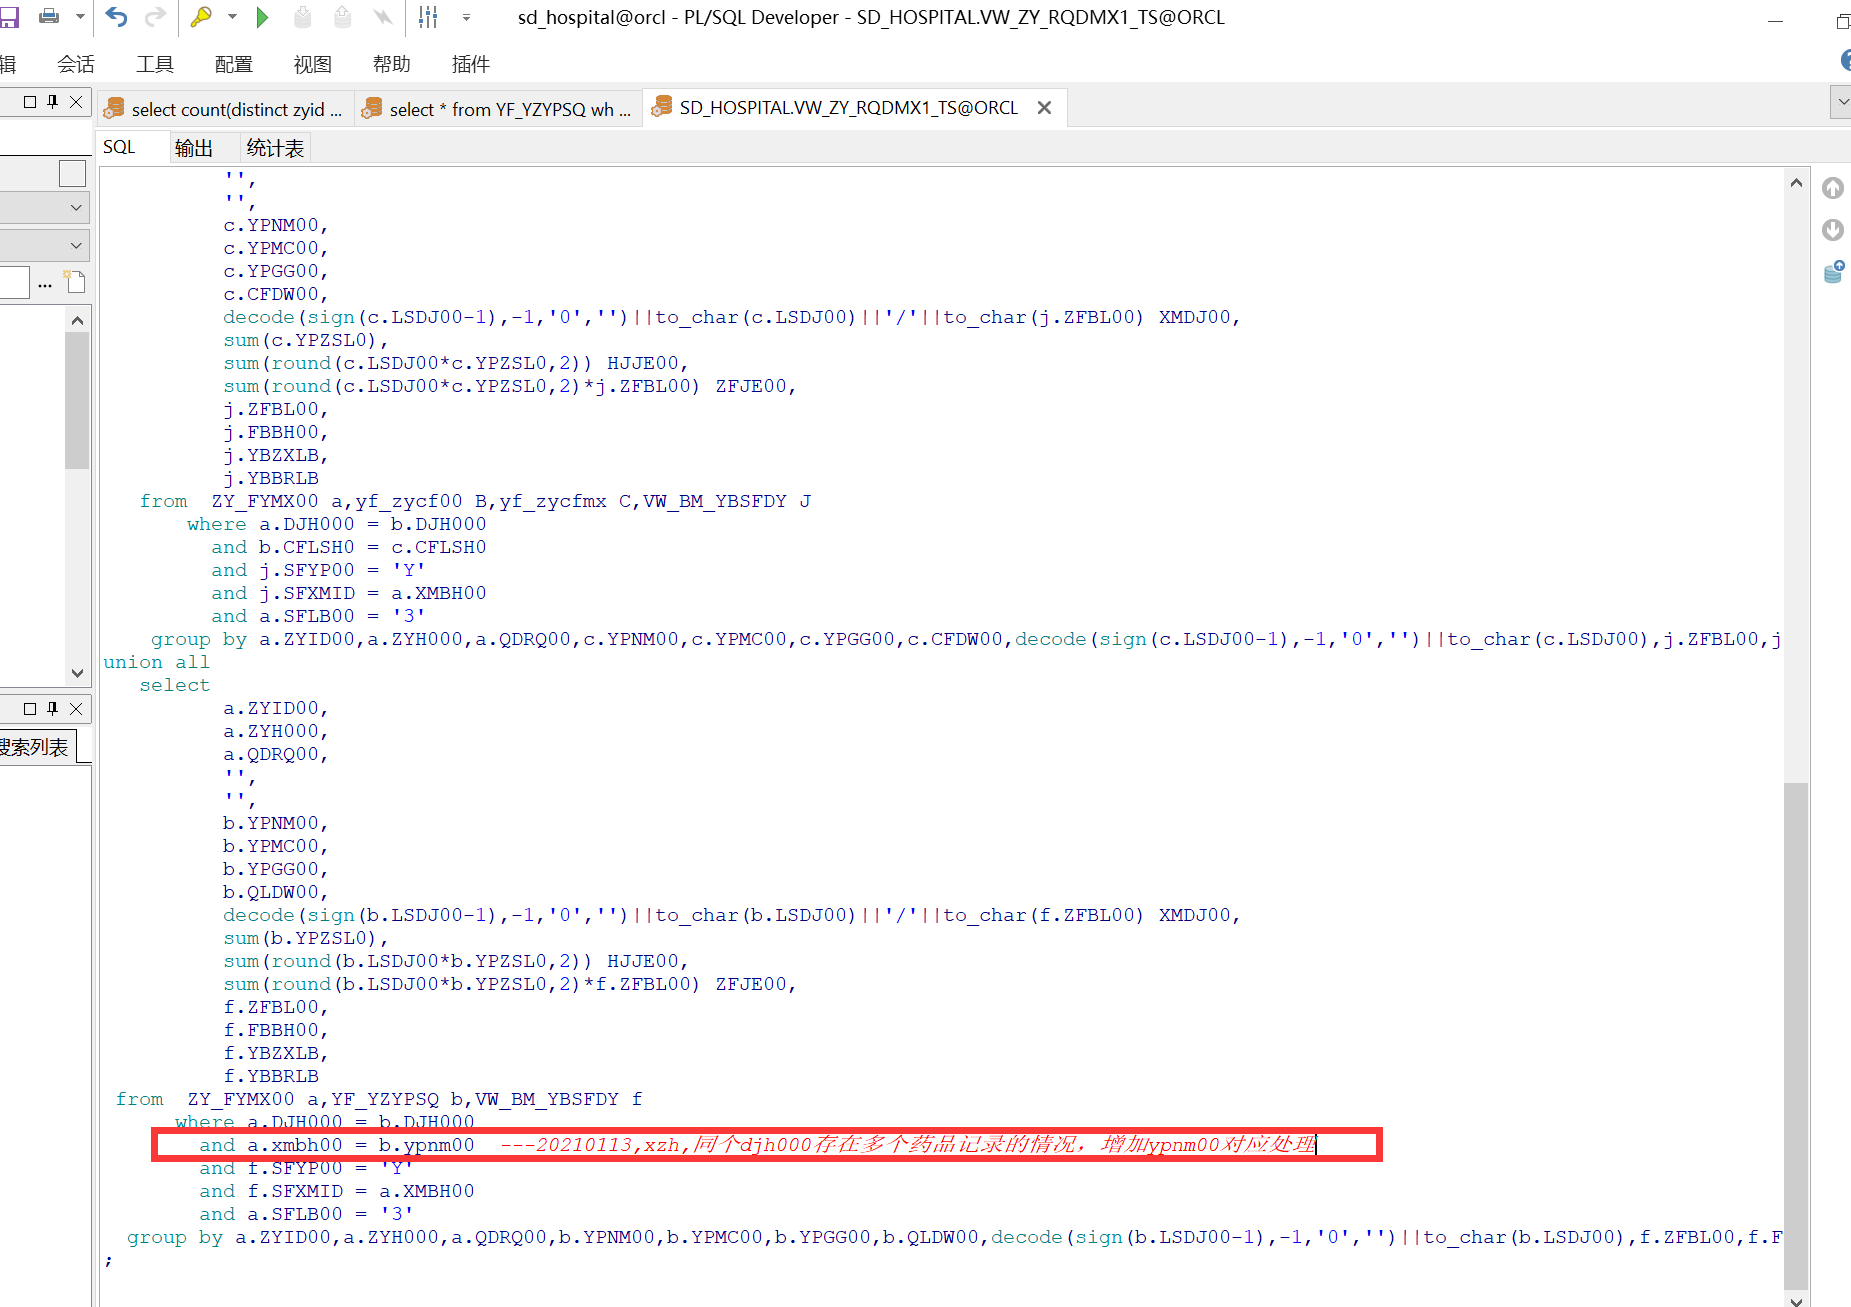
Task: Run the query with the green Execute button
Action: (x=262, y=17)
